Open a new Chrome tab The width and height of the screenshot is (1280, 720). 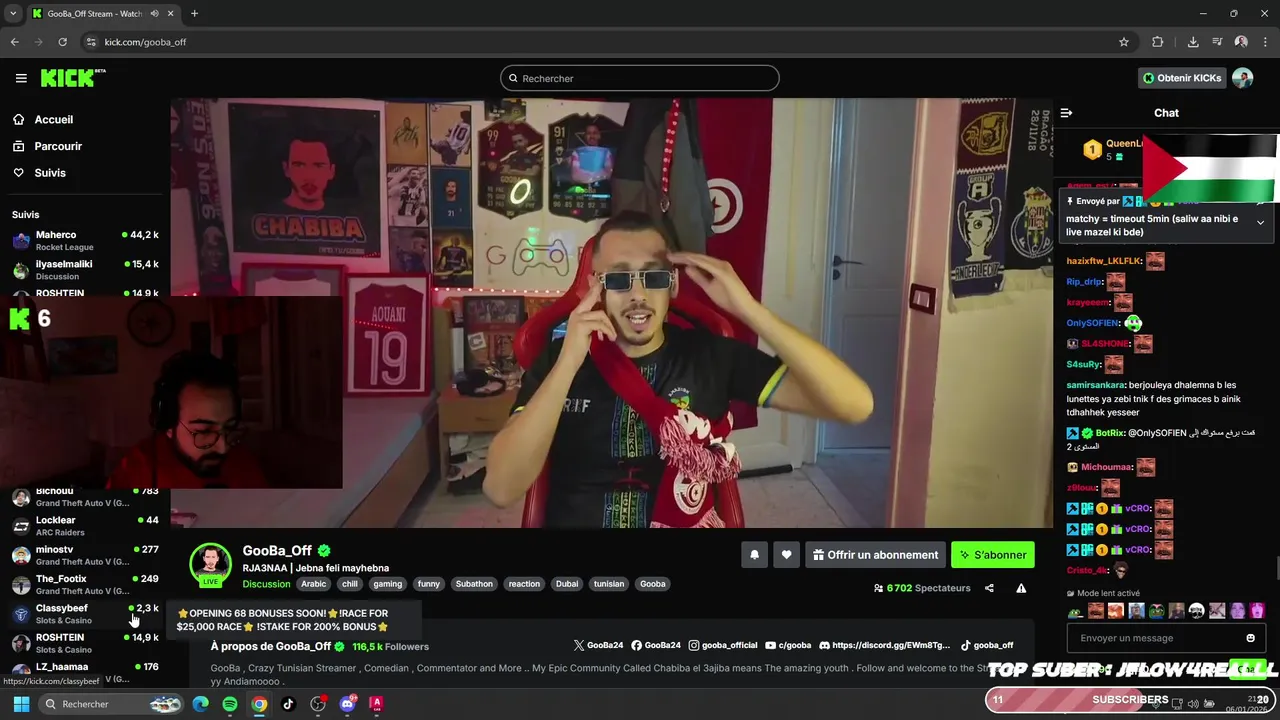click(194, 14)
